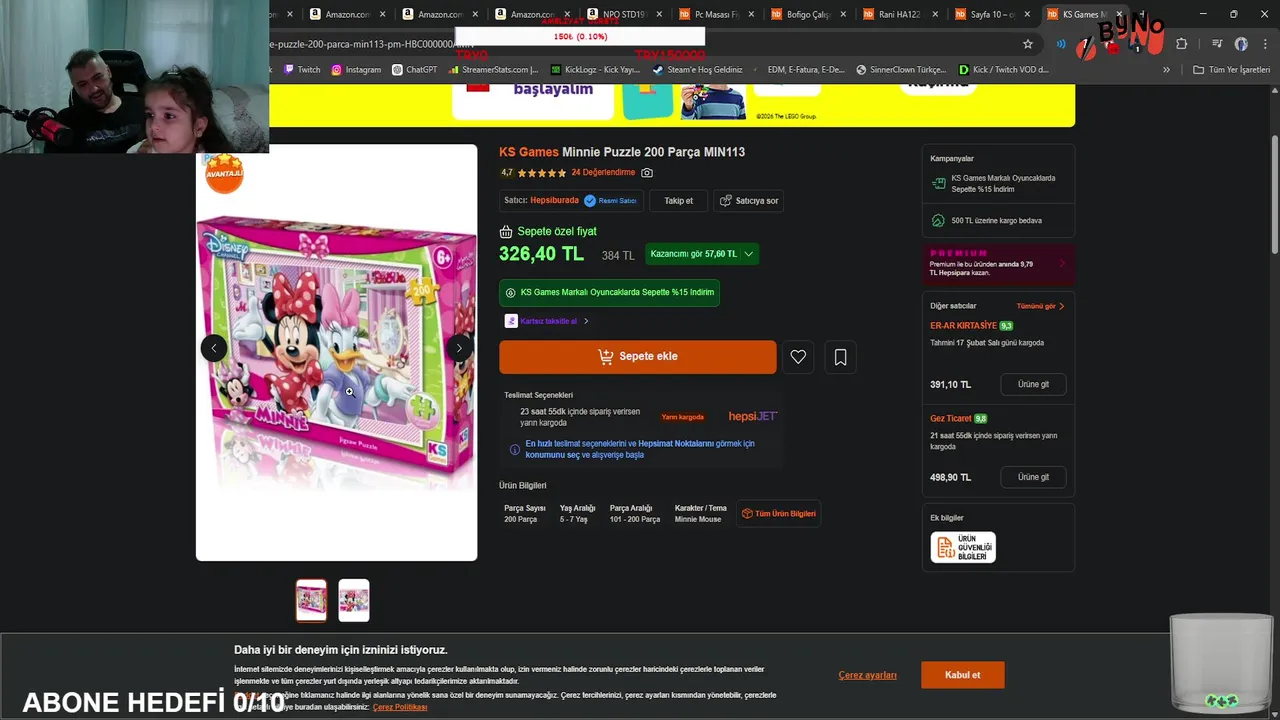Image resolution: width=1280 pixels, height=720 pixels.
Task: Bookmark this page with the star icon
Action: point(1027,44)
